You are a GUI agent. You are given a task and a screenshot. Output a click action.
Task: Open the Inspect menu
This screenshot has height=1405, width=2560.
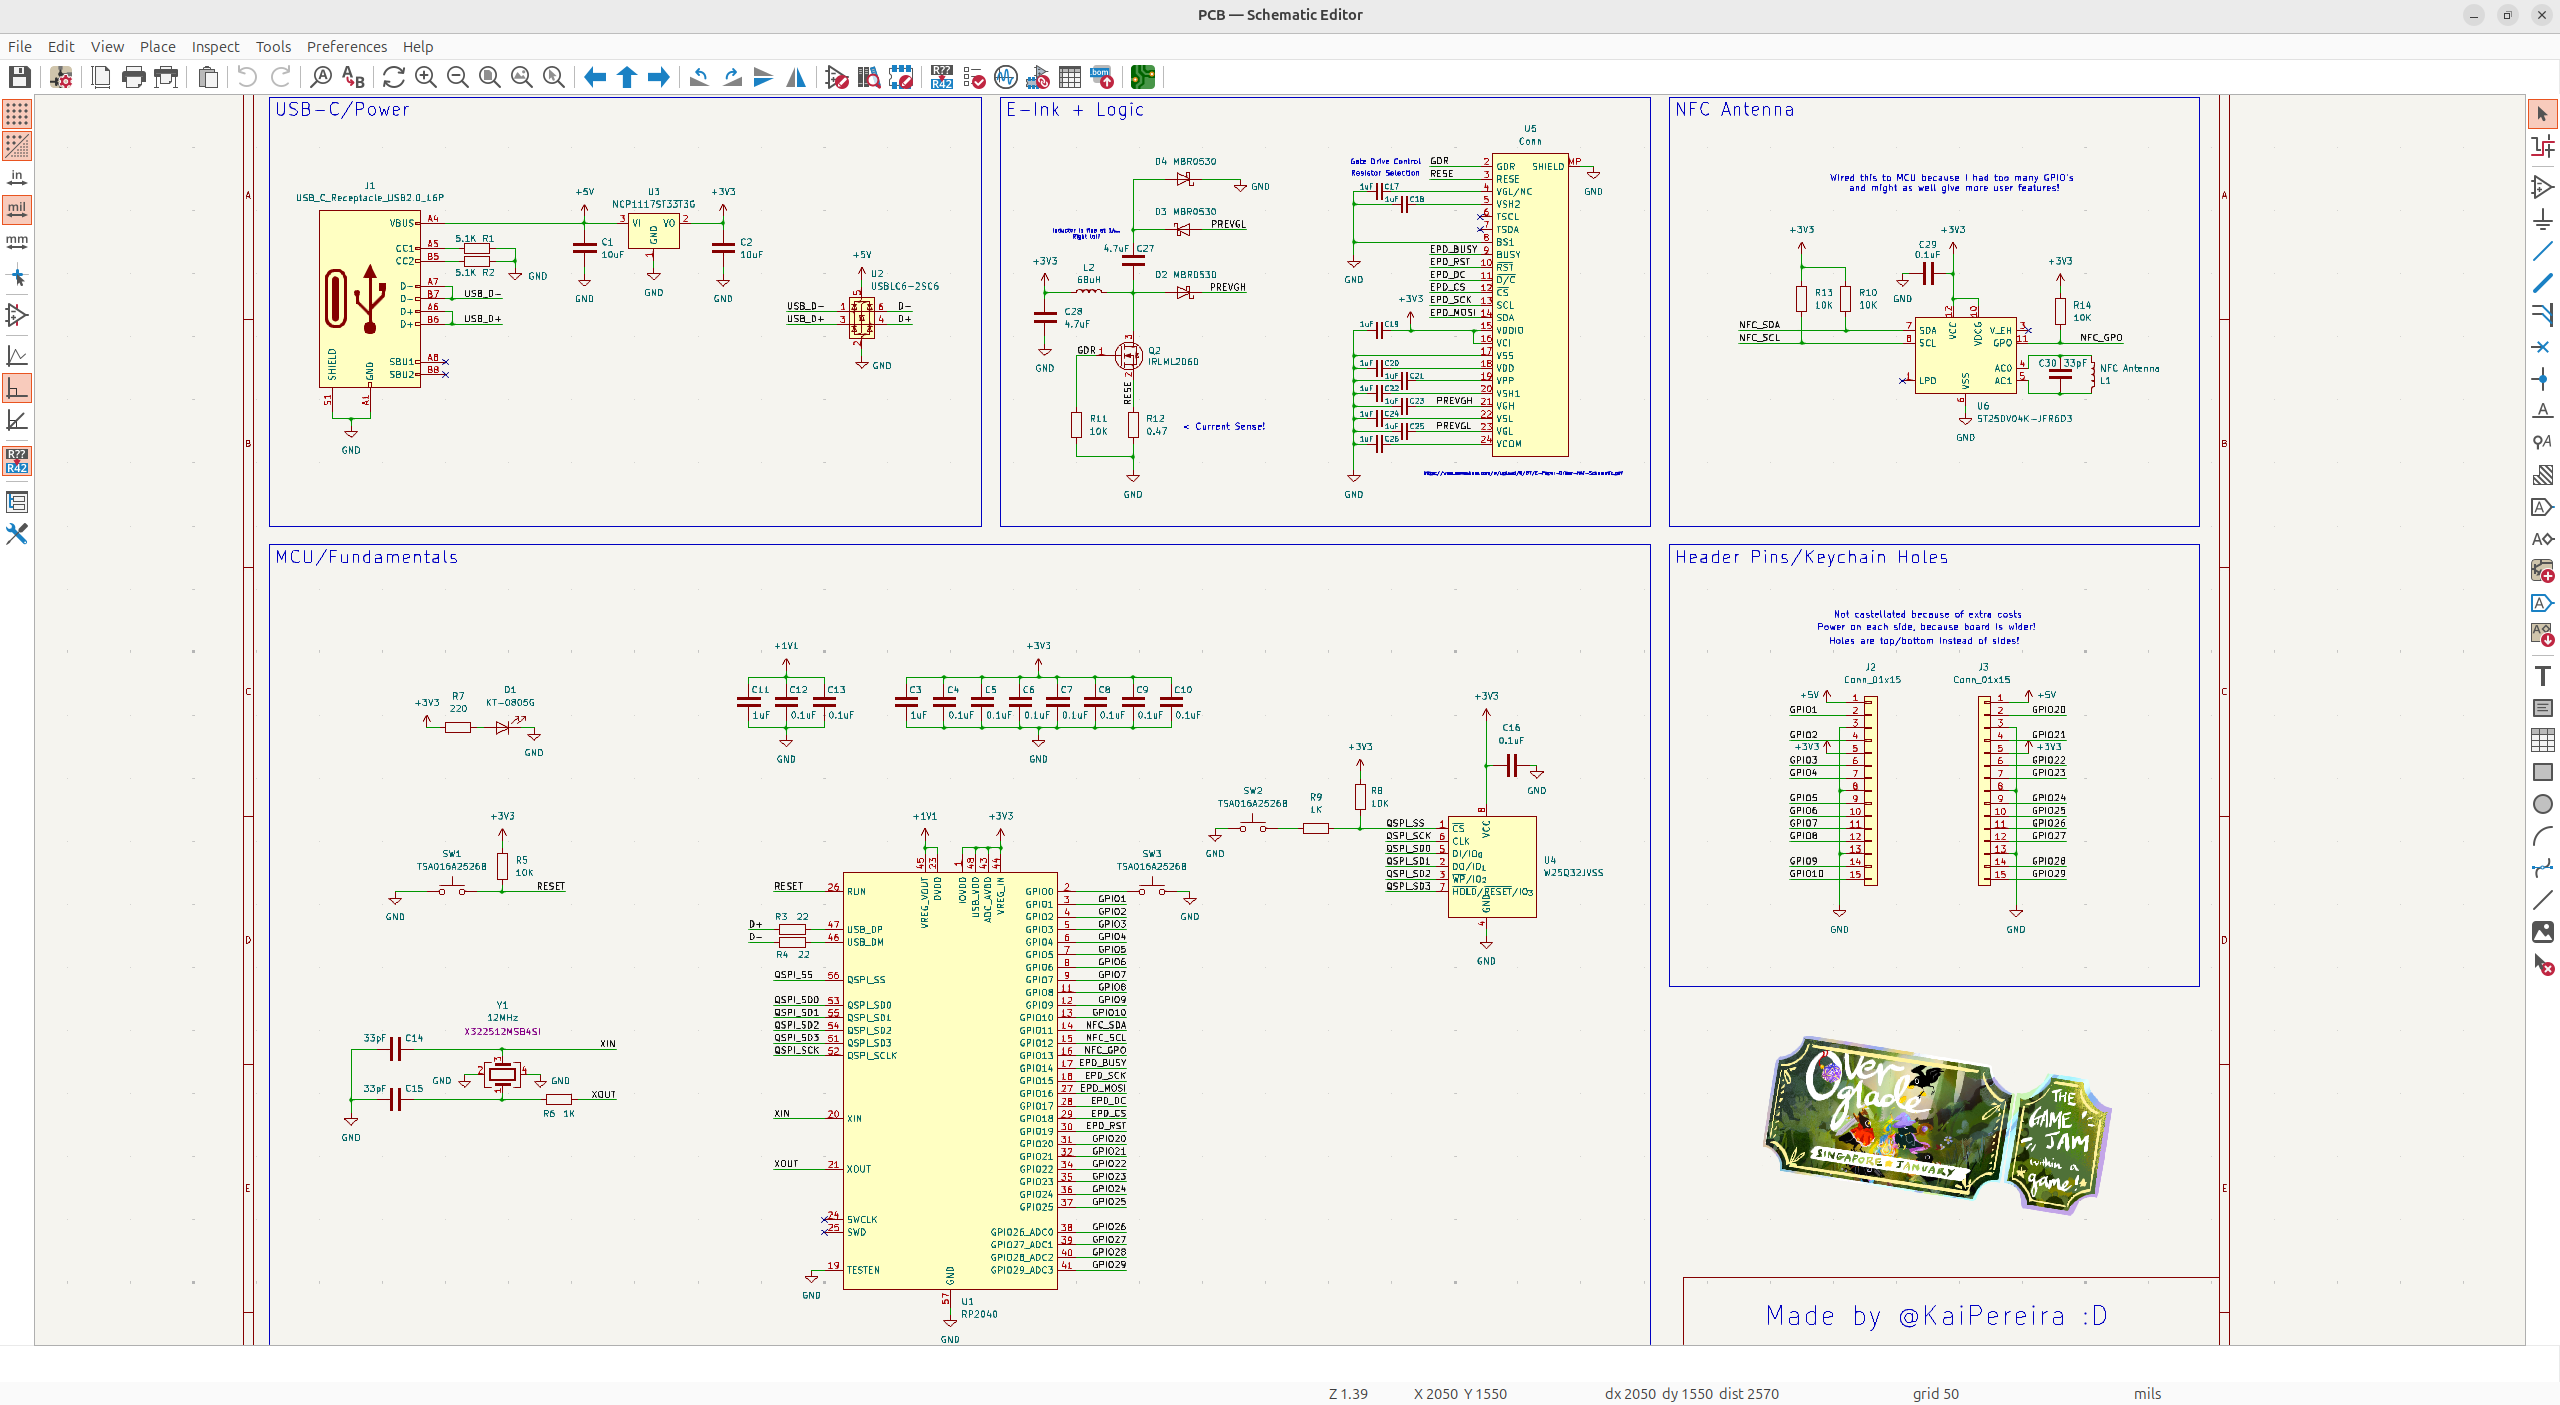[x=215, y=47]
